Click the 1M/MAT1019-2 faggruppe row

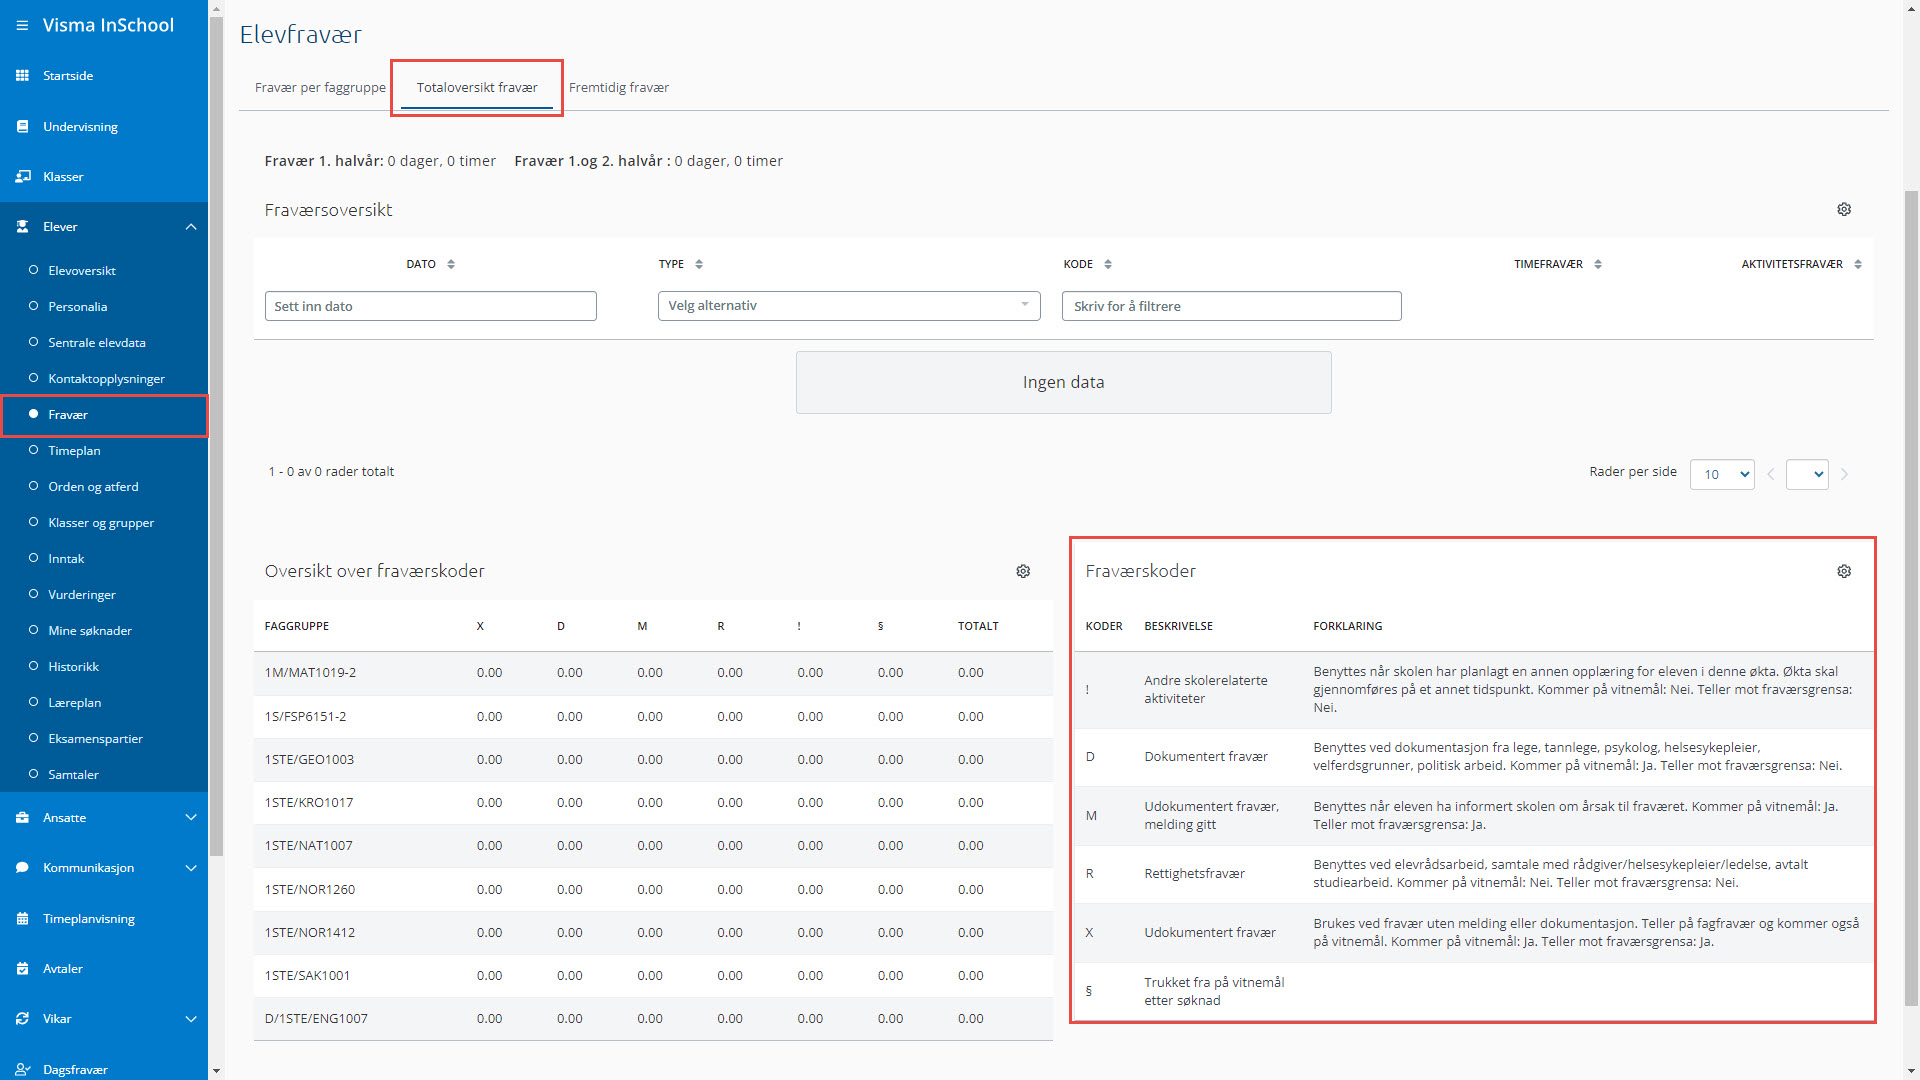pyautogui.click(x=653, y=673)
